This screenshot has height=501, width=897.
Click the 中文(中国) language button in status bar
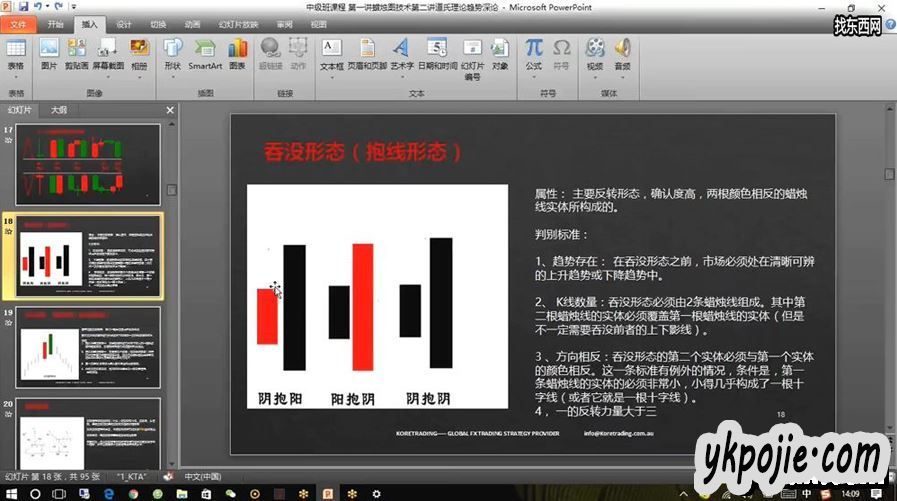202,477
